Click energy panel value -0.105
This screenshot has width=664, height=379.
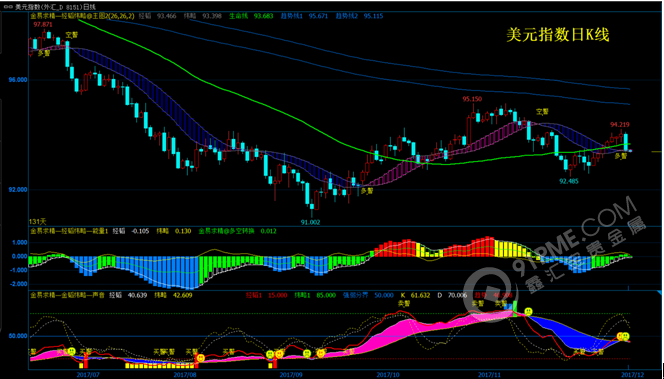point(140,231)
